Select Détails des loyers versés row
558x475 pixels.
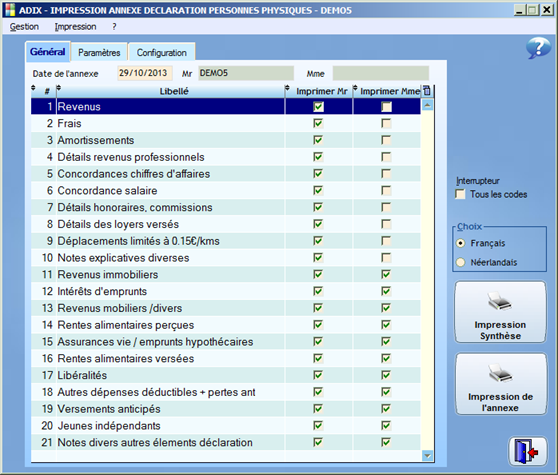click(226, 224)
